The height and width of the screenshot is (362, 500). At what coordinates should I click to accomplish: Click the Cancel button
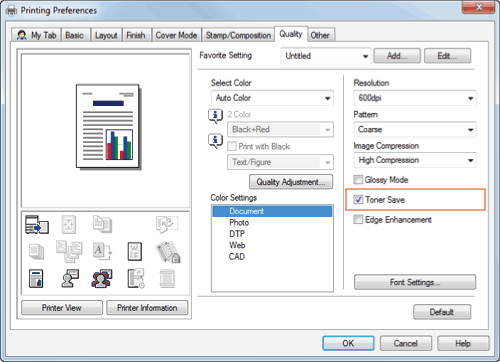tap(406, 343)
